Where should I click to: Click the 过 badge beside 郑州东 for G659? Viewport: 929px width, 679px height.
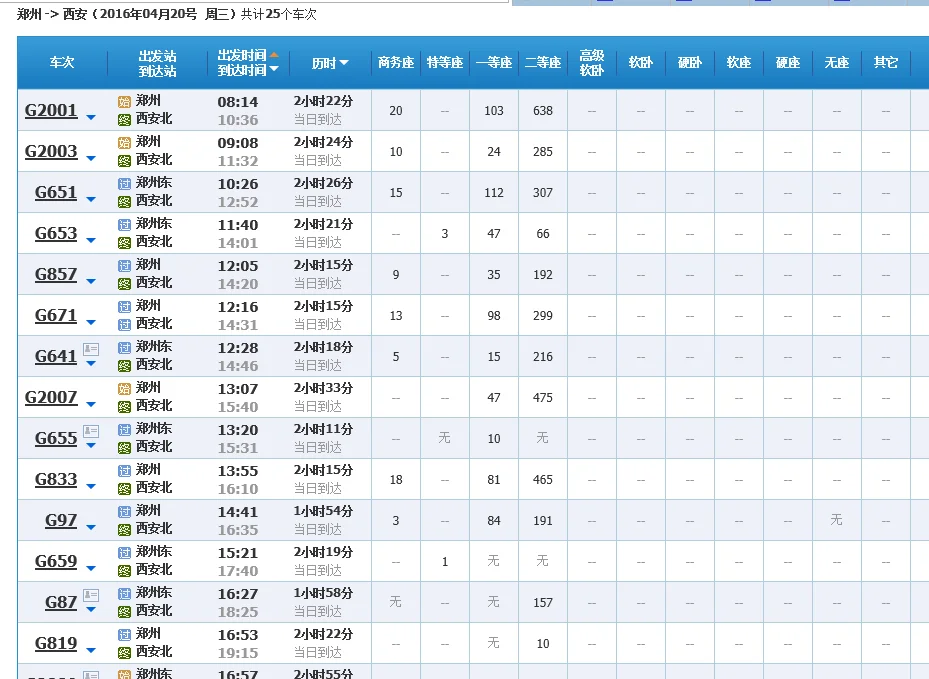125,551
